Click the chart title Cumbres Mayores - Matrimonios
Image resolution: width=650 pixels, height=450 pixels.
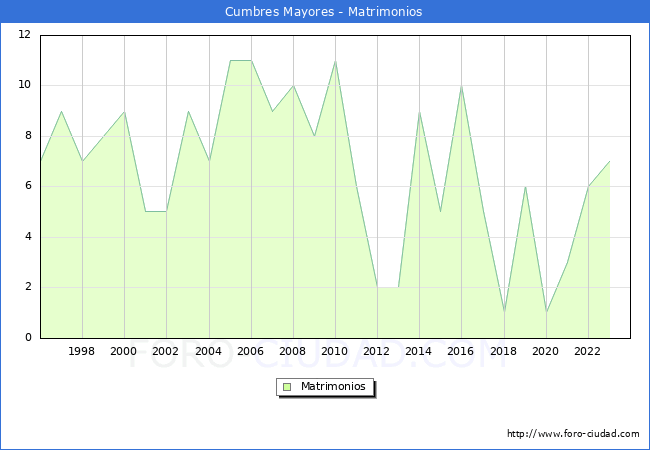point(323,11)
